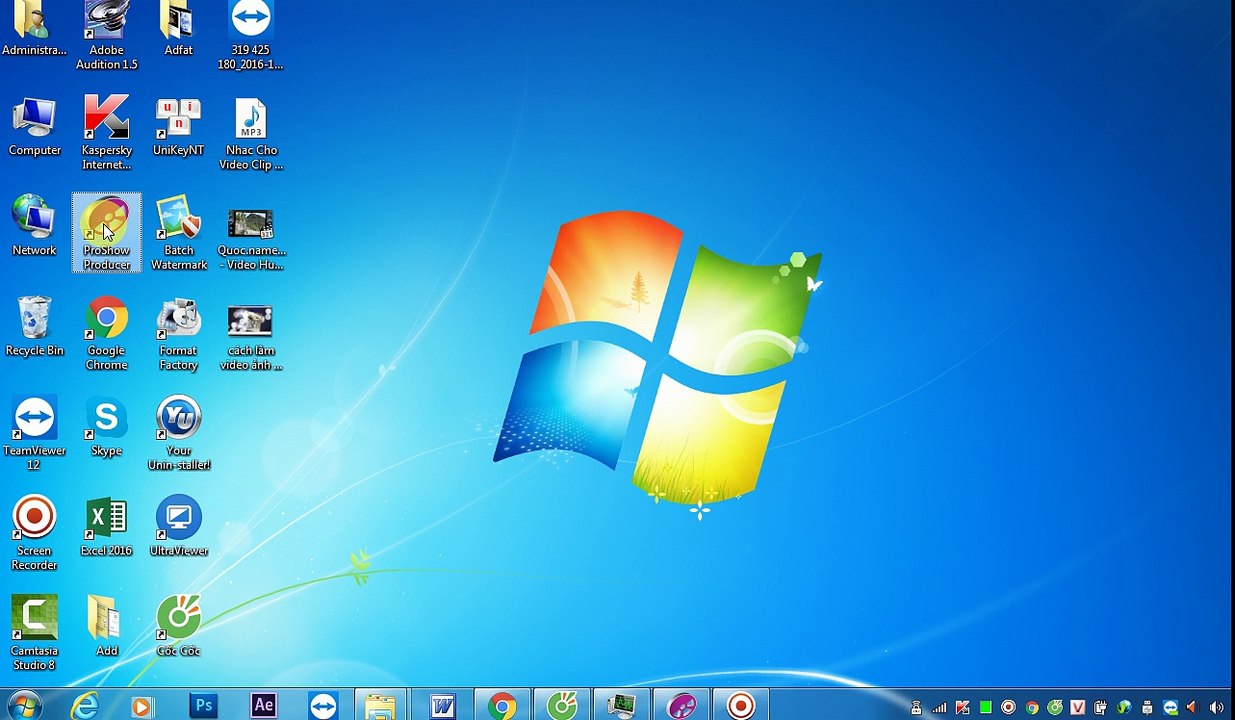Image resolution: width=1235 pixels, height=720 pixels.
Task: Select the Computer desktop icon
Action: coord(34,128)
